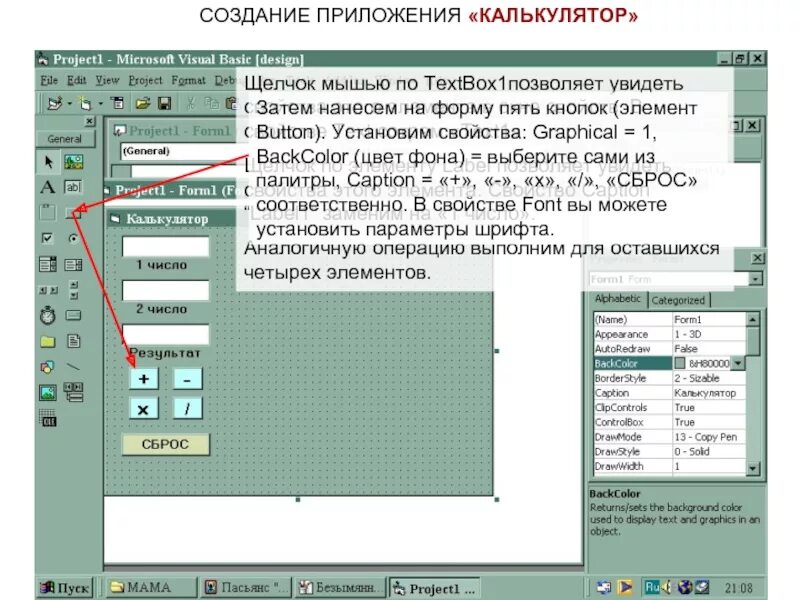Click the text box above 'Результат'
Screen dimensions: 800x600
[165, 335]
